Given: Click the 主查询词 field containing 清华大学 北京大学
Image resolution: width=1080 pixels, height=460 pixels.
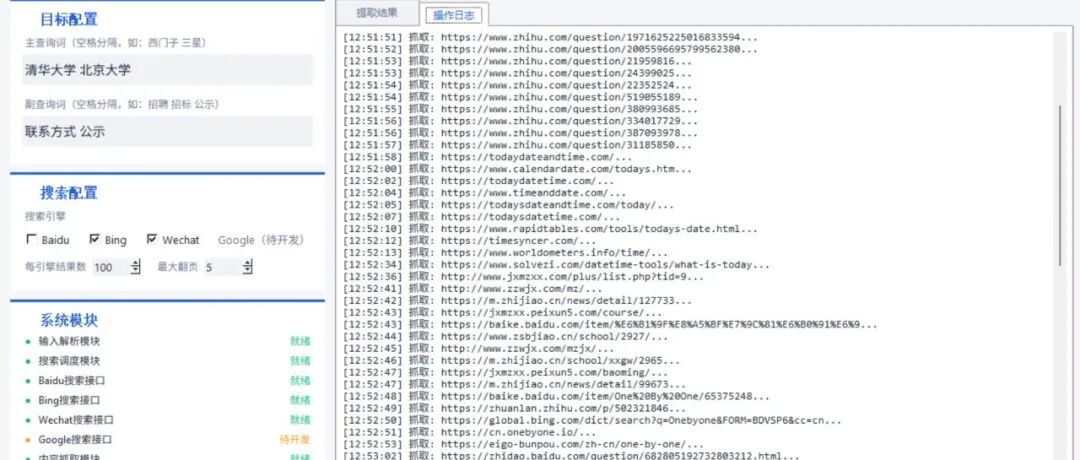Looking at the screenshot, I should pos(167,70).
